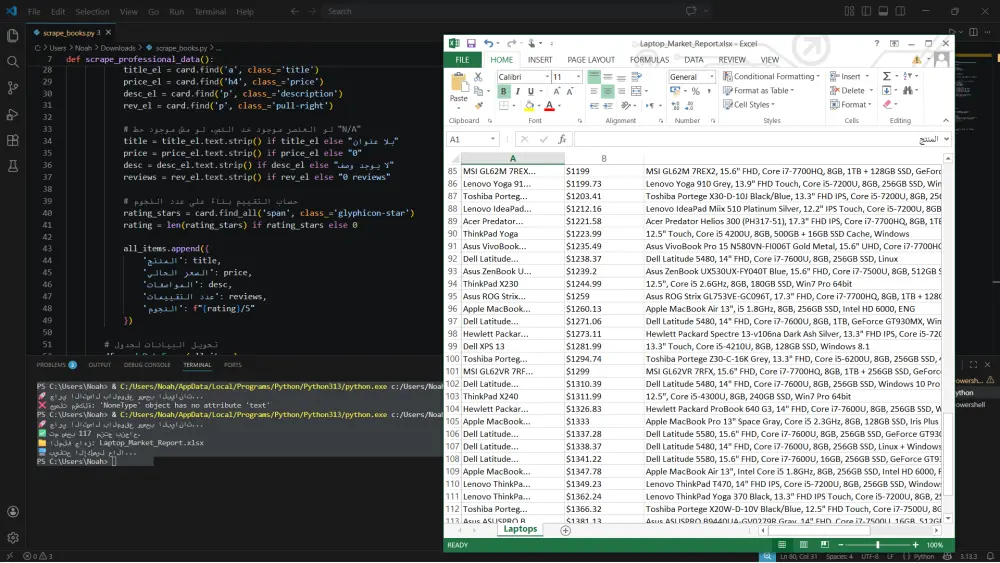
Task: Switch to the Excel FORMULAS tab
Action: pyautogui.click(x=649, y=60)
